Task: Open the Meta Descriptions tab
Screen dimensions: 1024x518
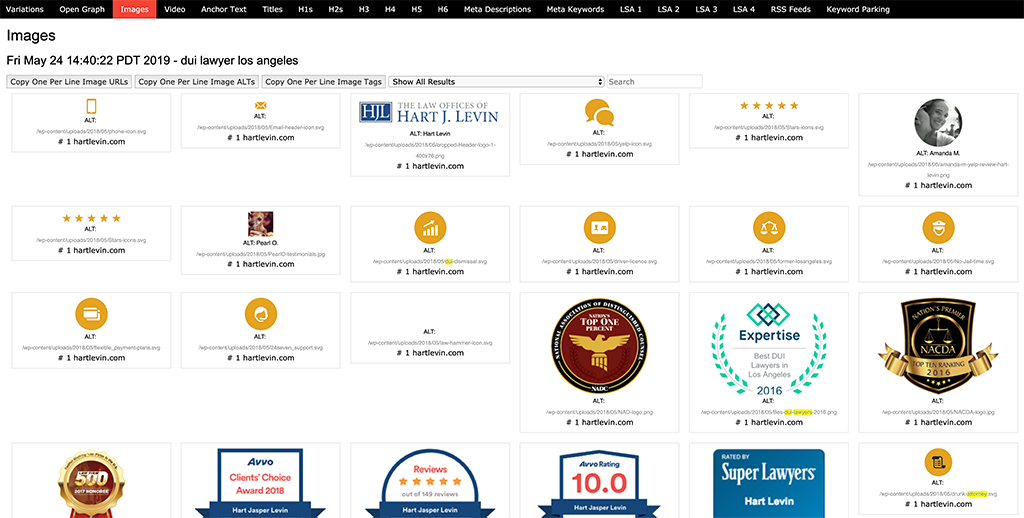Action: (497, 9)
